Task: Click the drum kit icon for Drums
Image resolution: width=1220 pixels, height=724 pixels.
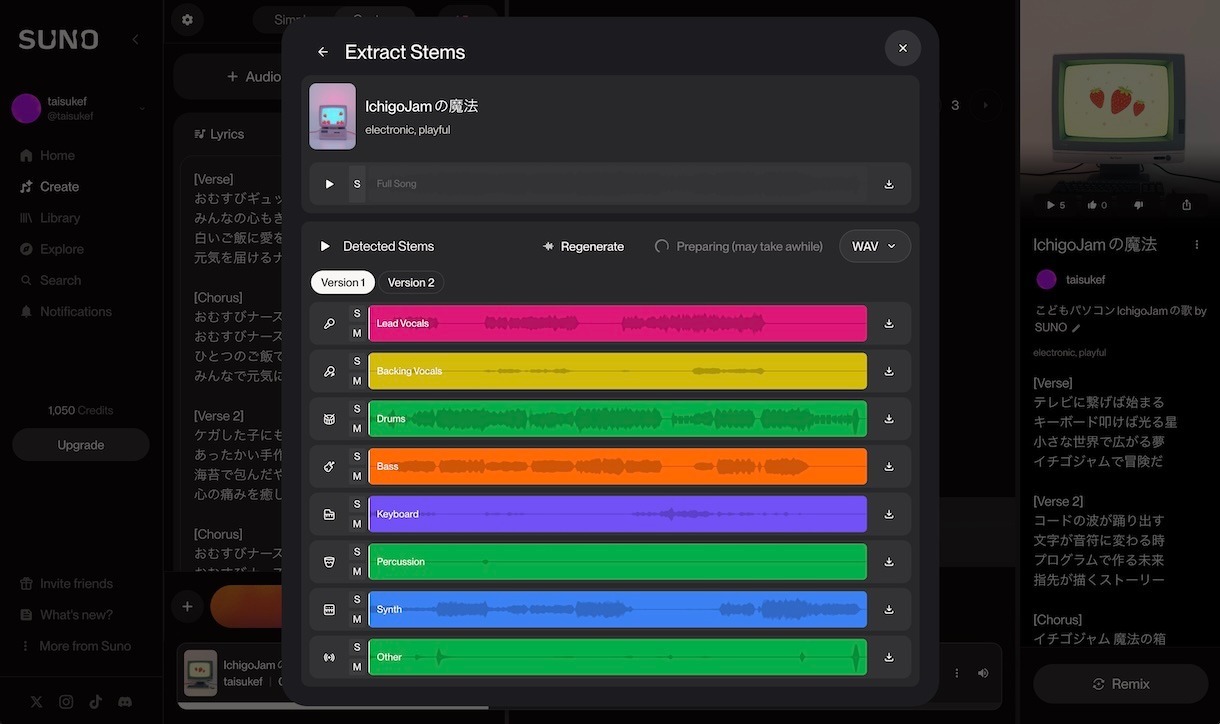Action: pyautogui.click(x=329, y=419)
